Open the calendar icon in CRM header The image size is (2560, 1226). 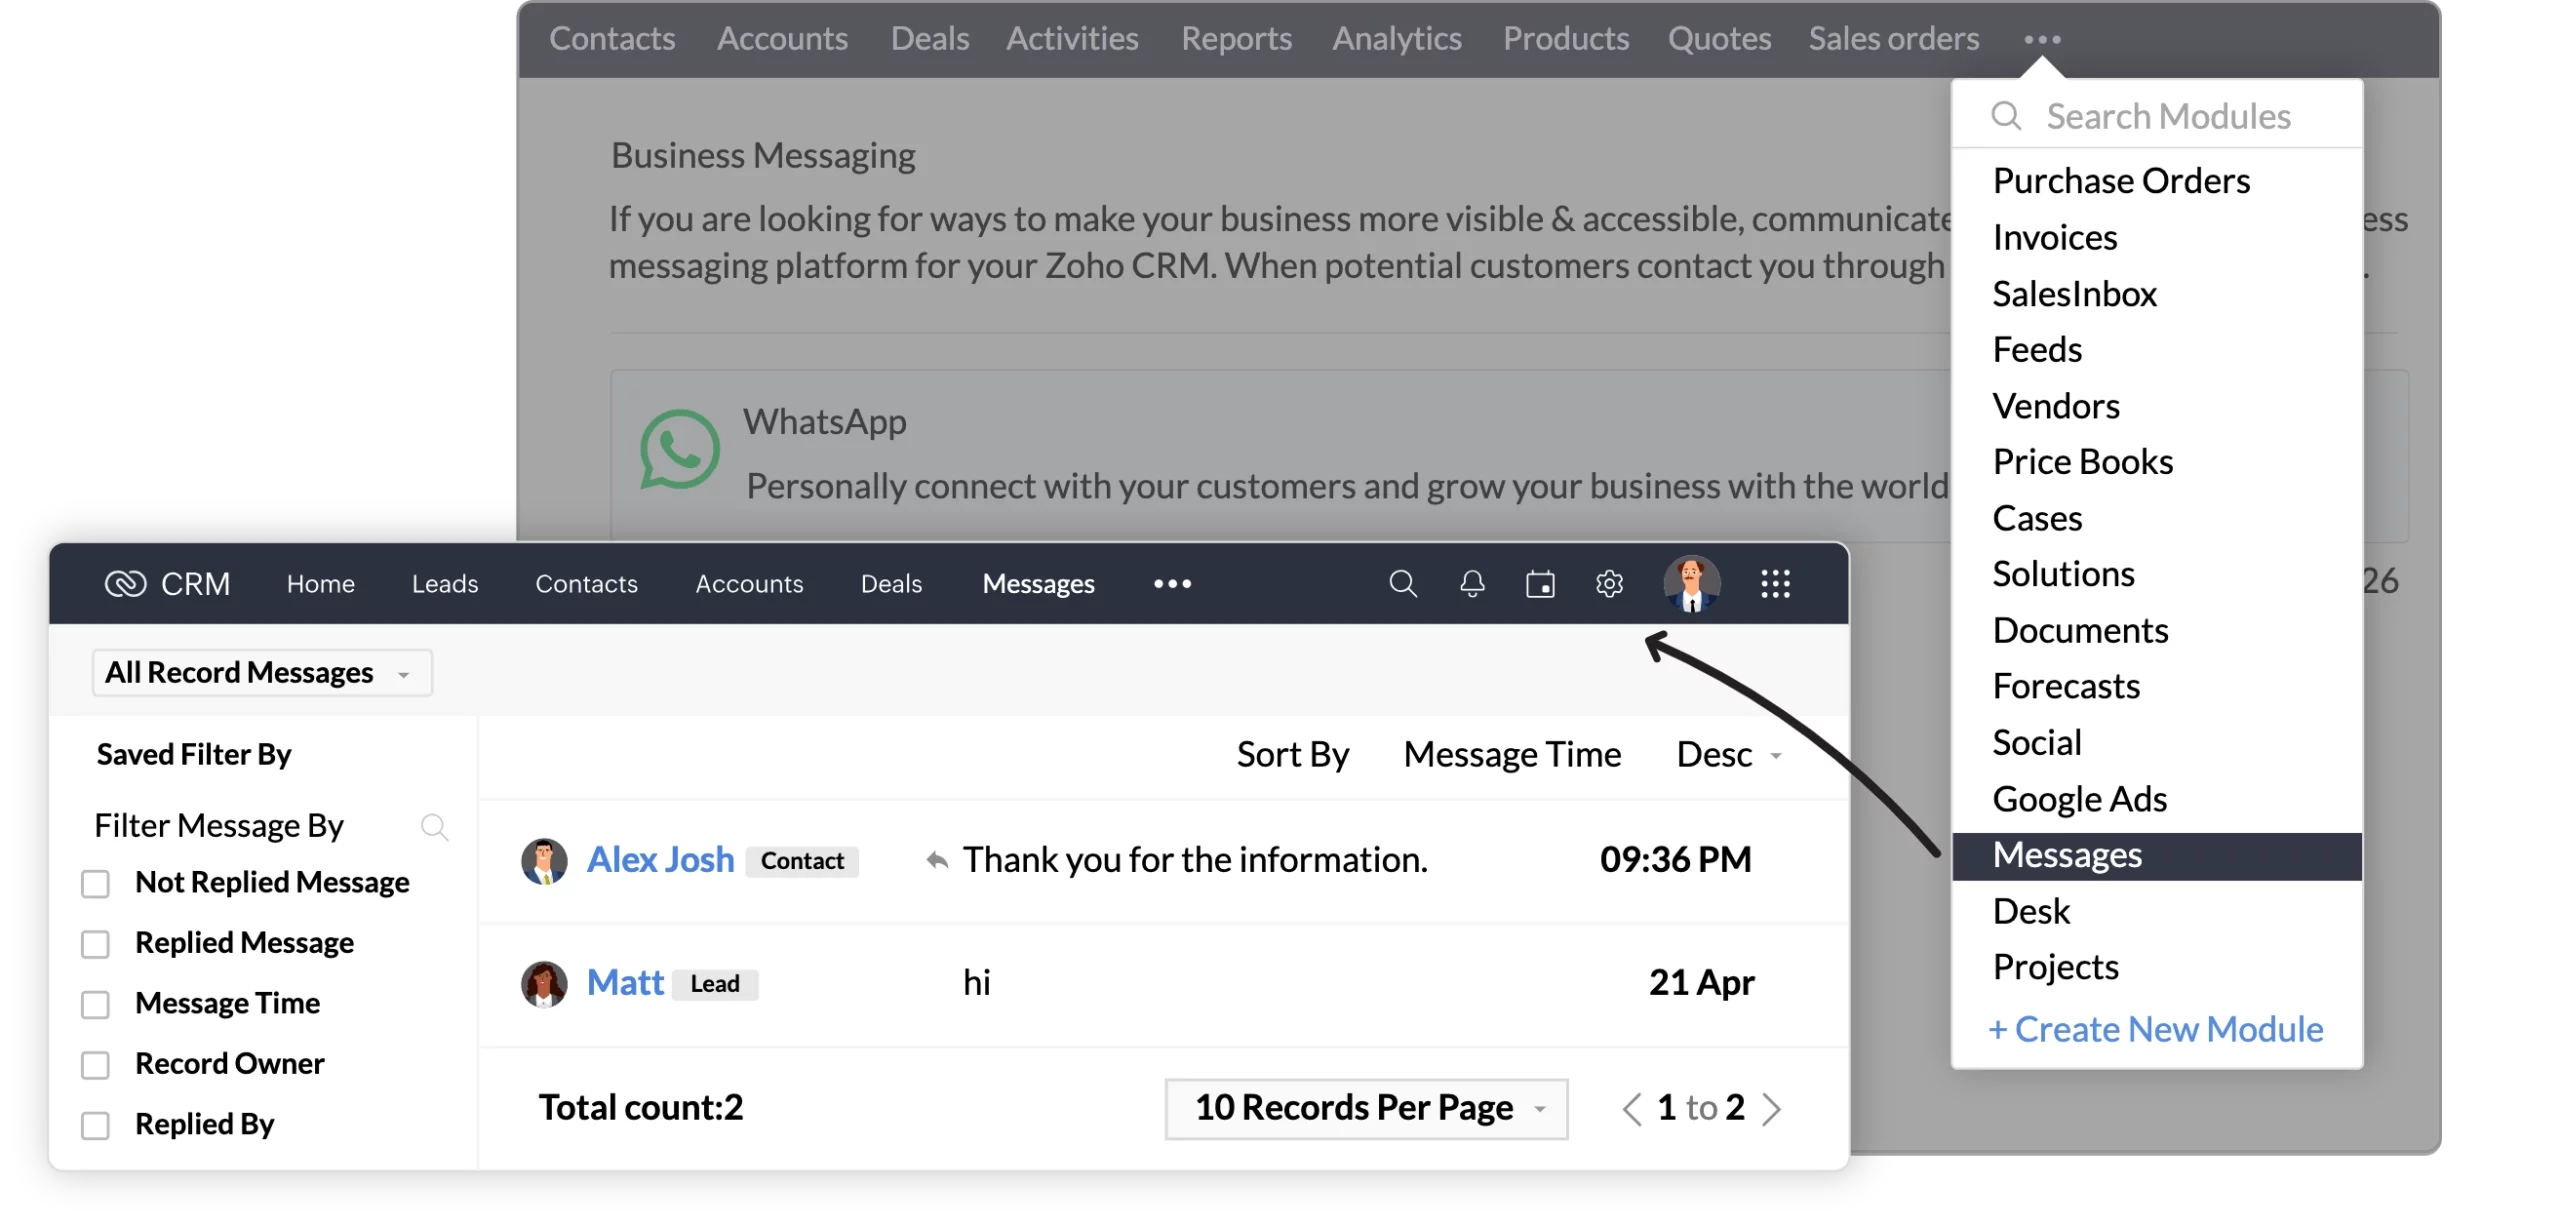click(1540, 584)
